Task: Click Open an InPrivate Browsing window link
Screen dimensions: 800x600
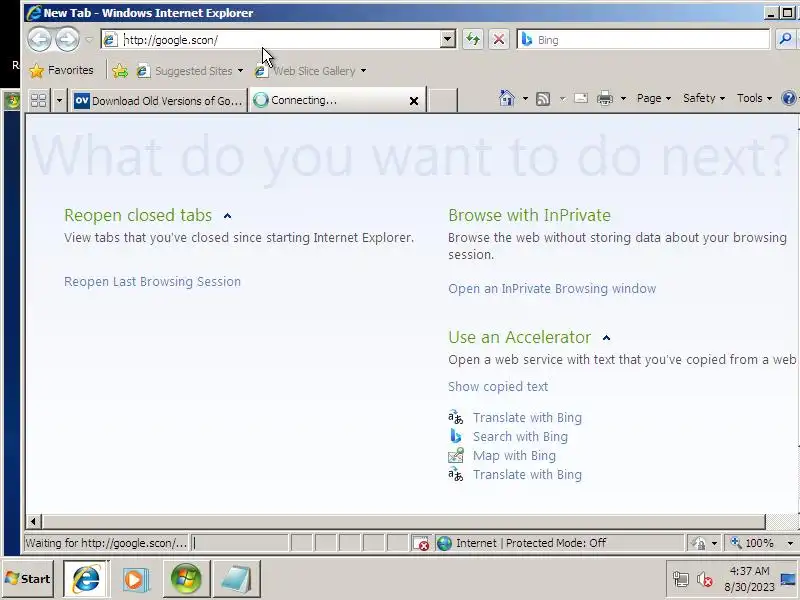Action: [552, 289]
